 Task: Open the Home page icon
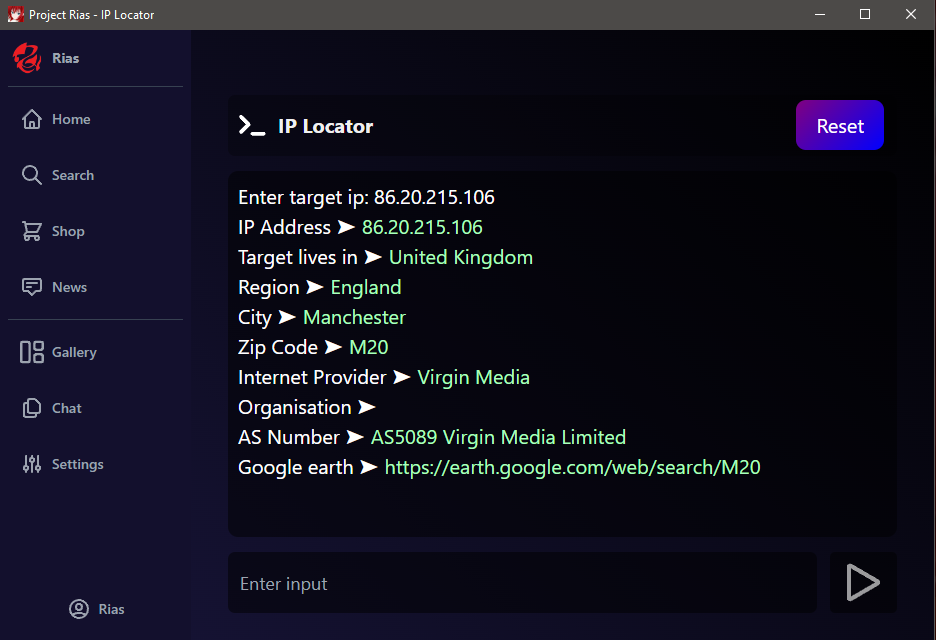[x=32, y=119]
